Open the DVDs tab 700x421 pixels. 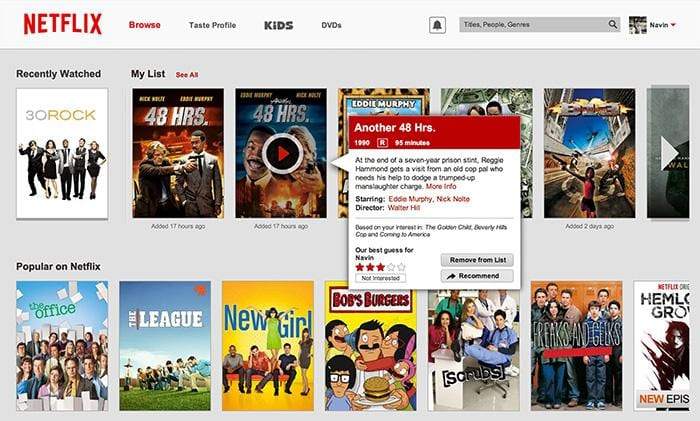(x=331, y=25)
